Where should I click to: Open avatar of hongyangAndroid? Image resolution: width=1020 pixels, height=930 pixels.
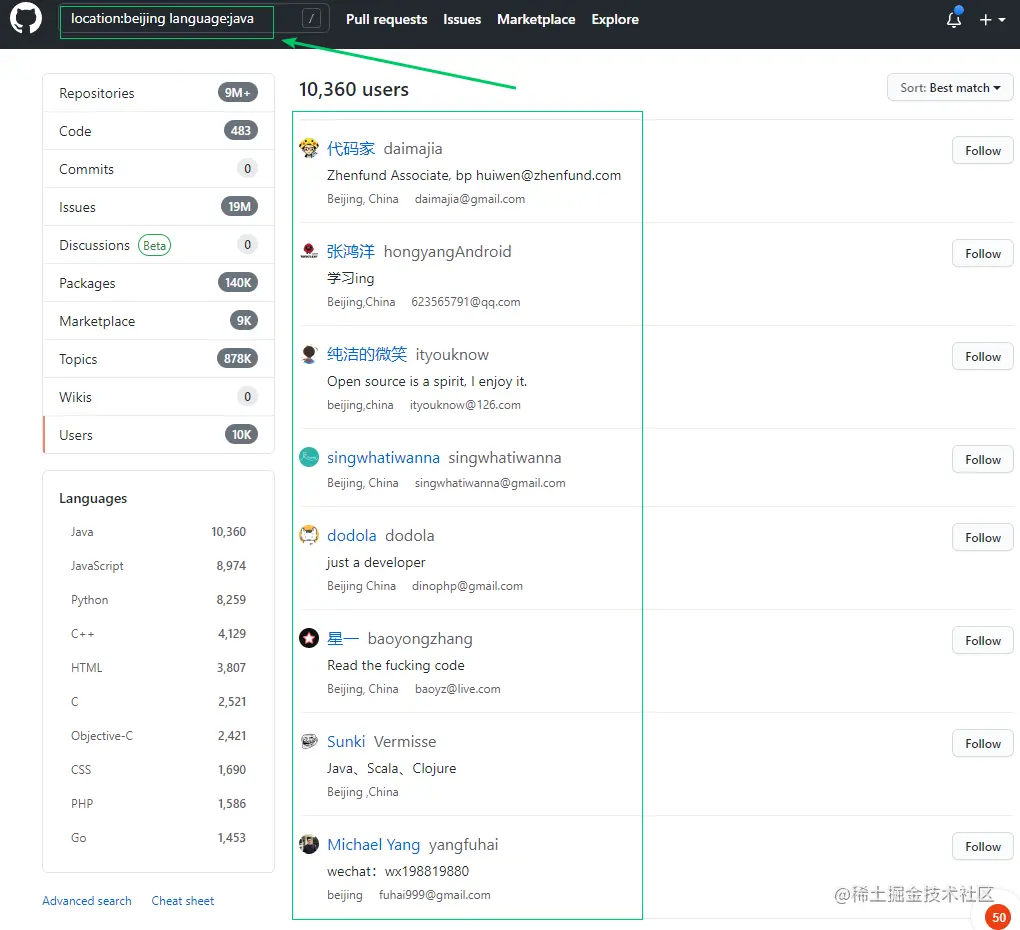pos(309,250)
